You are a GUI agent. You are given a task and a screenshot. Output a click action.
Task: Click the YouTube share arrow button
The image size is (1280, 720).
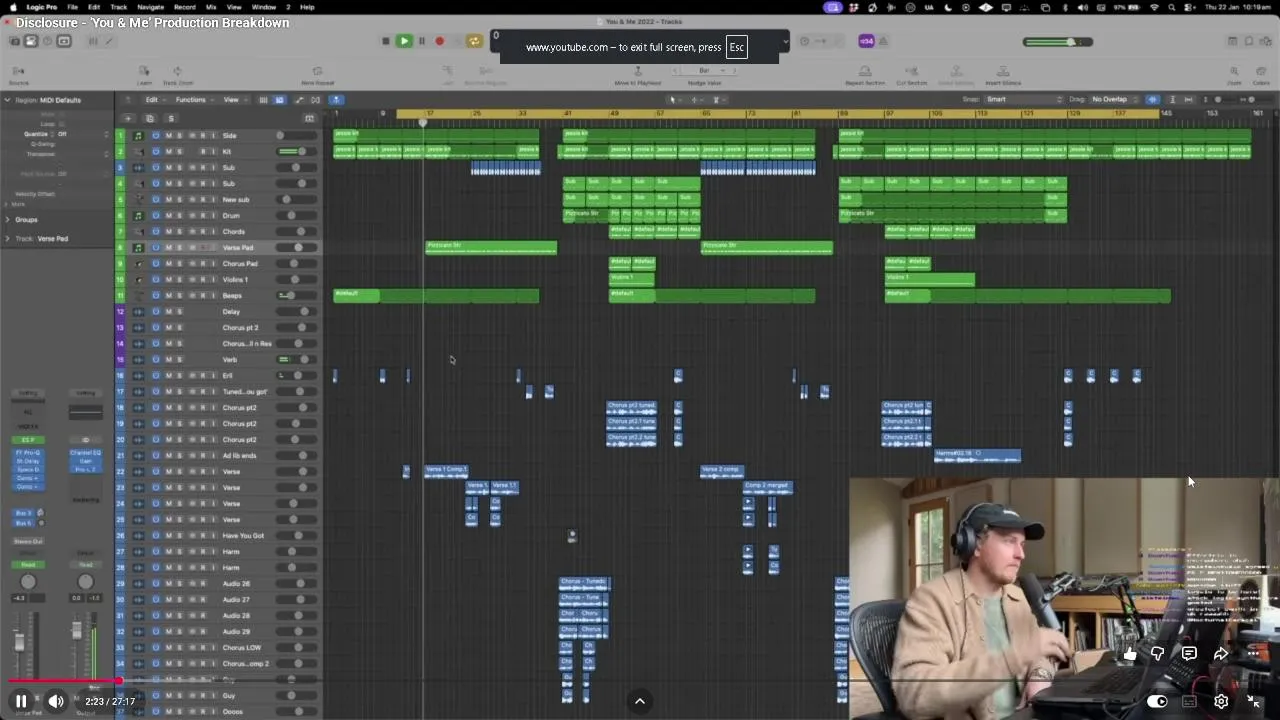click(x=1221, y=654)
